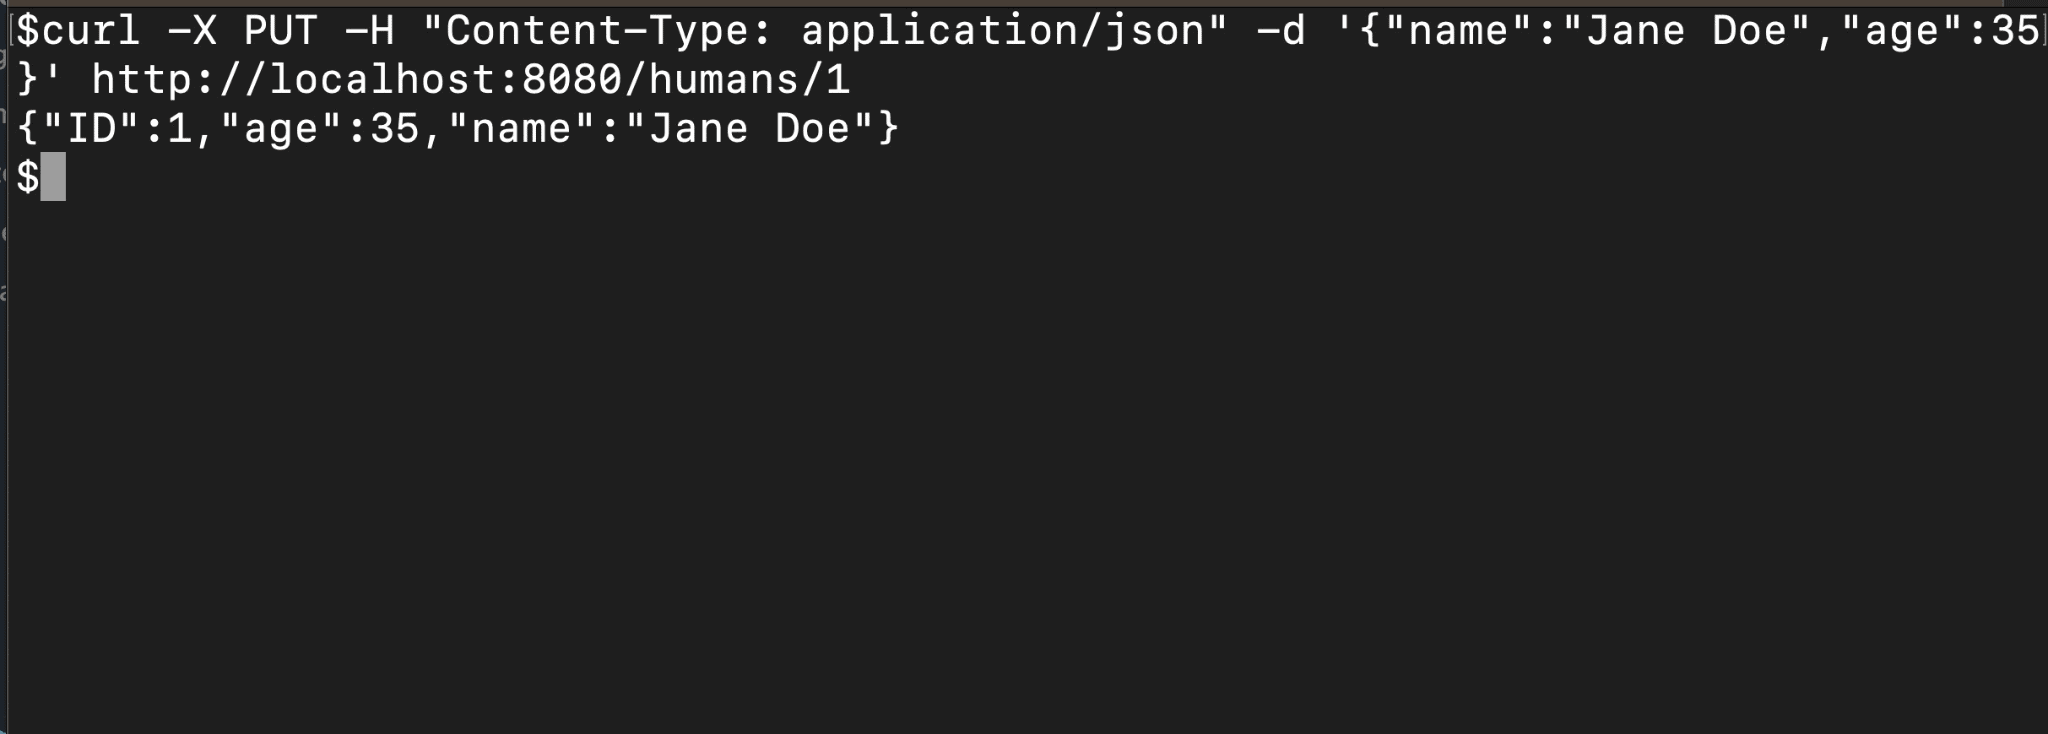Click the -H header flag

point(370,31)
